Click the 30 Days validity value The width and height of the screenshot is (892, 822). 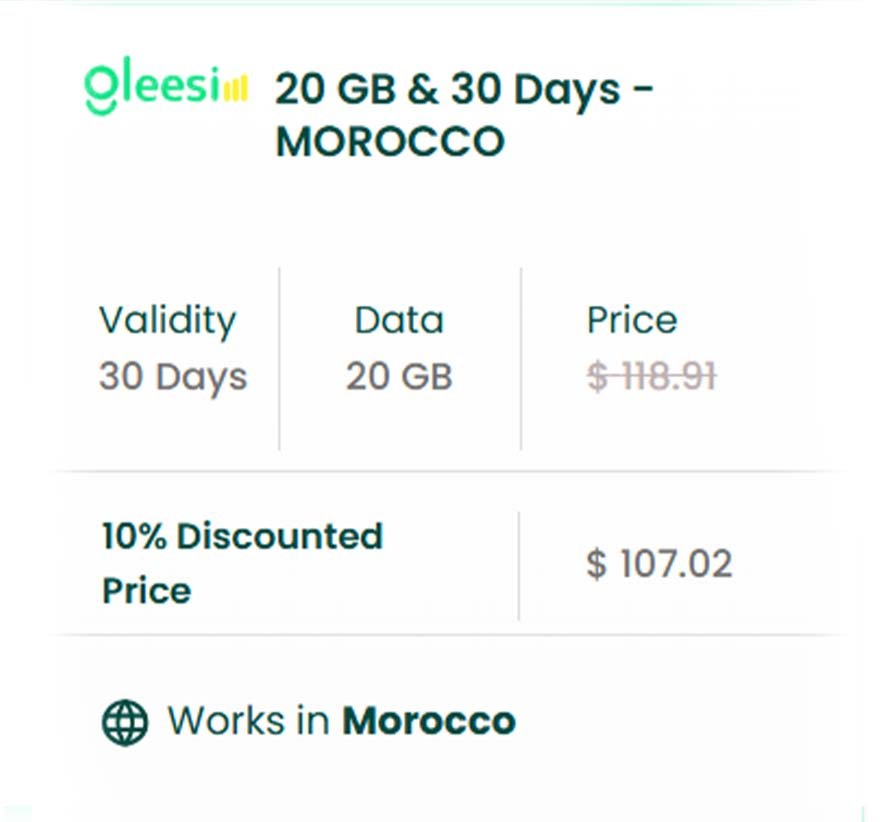pos(172,377)
